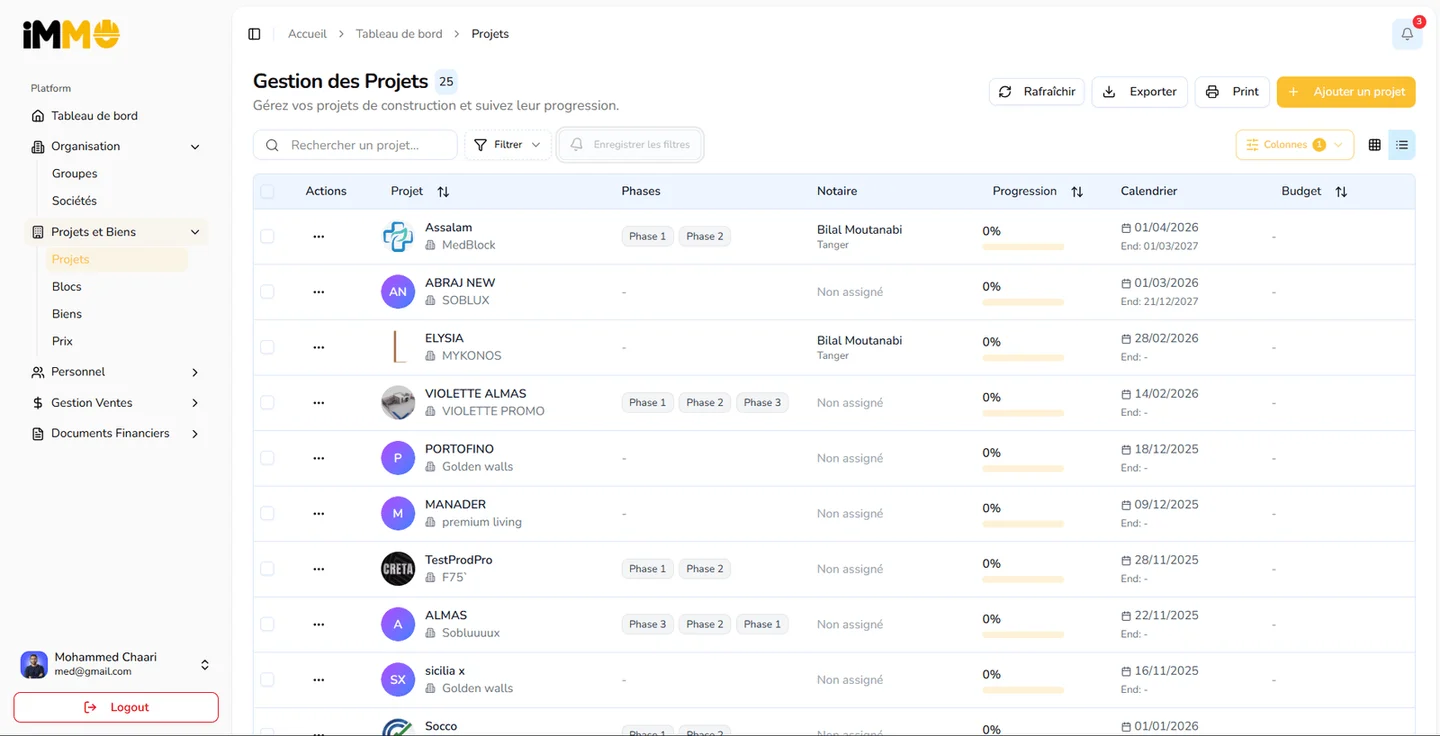Switch to list view icon
Image resolution: width=1440 pixels, height=736 pixels.
coord(1402,145)
